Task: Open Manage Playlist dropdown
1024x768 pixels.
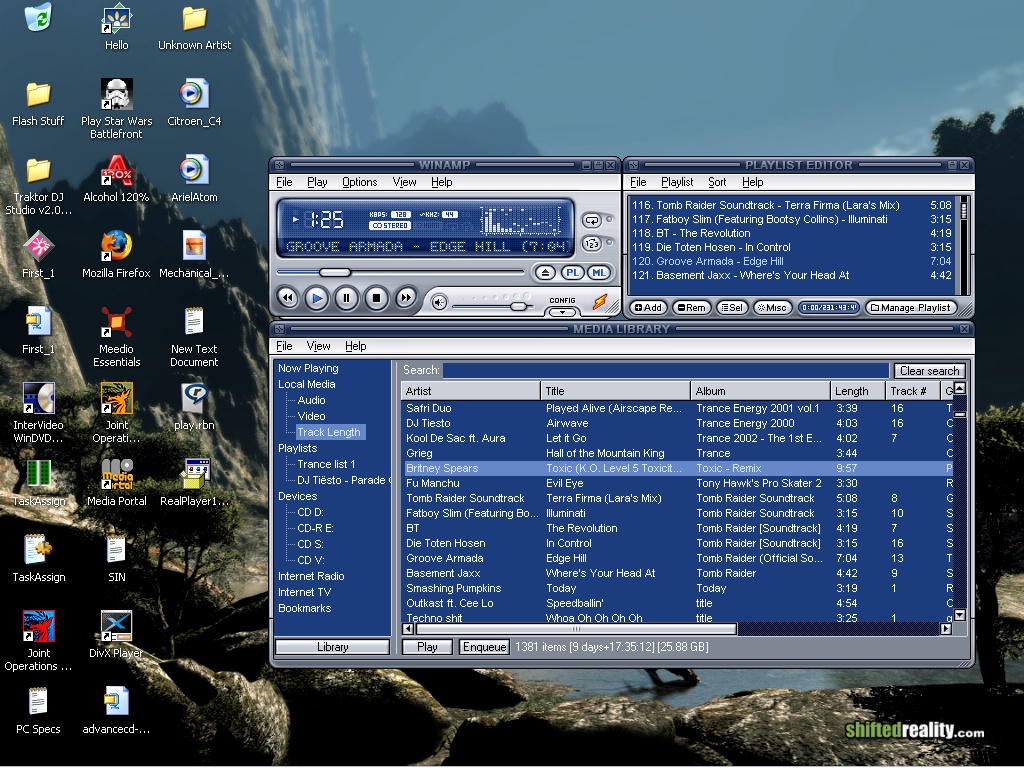Action: (911, 308)
